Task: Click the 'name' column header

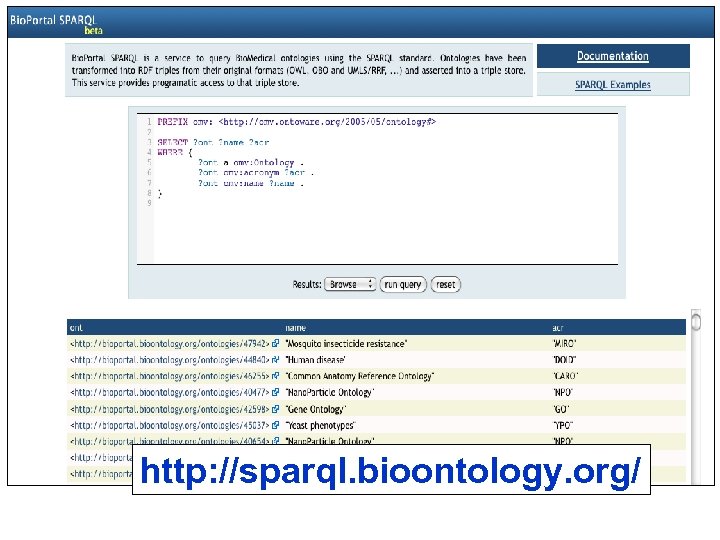Action: pos(295,327)
